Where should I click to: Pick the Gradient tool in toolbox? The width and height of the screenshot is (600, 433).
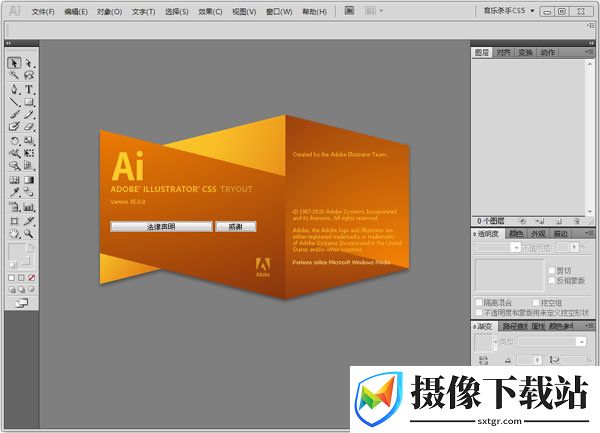[x=29, y=180]
